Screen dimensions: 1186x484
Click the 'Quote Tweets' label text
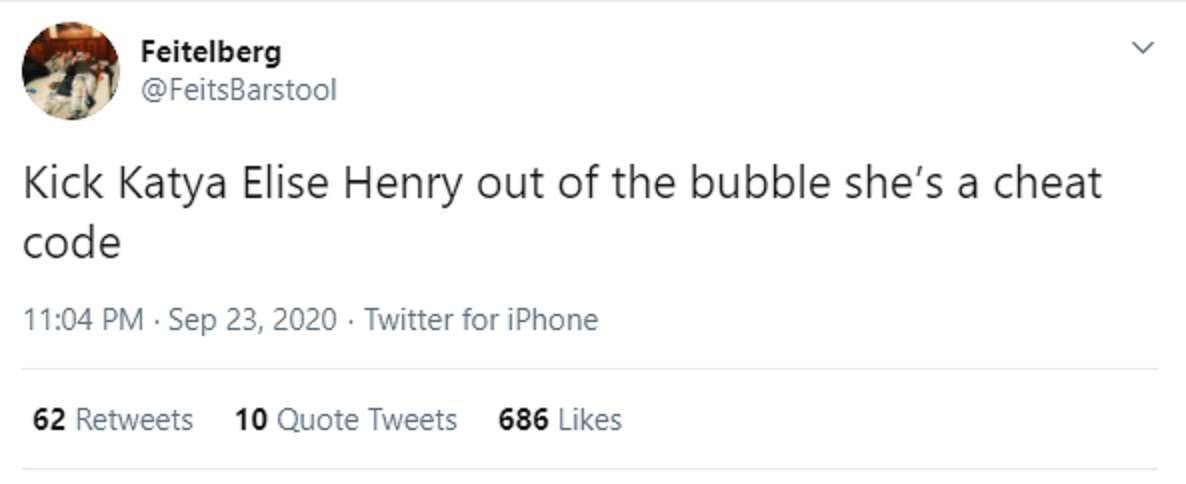tap(367, 419)
